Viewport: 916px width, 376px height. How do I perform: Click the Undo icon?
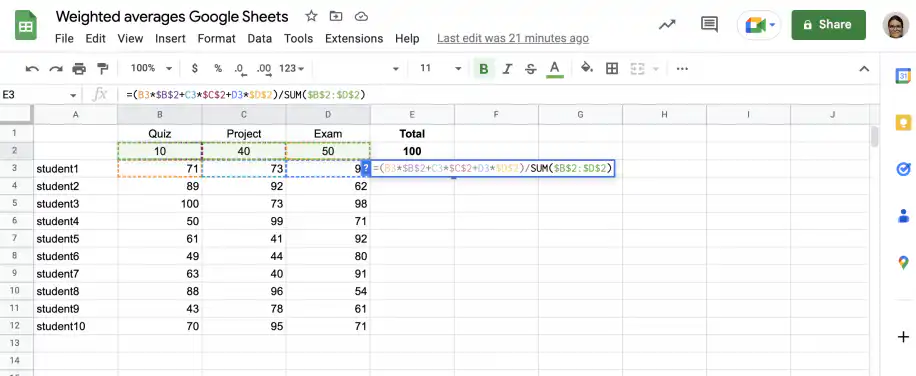(32, 69)
